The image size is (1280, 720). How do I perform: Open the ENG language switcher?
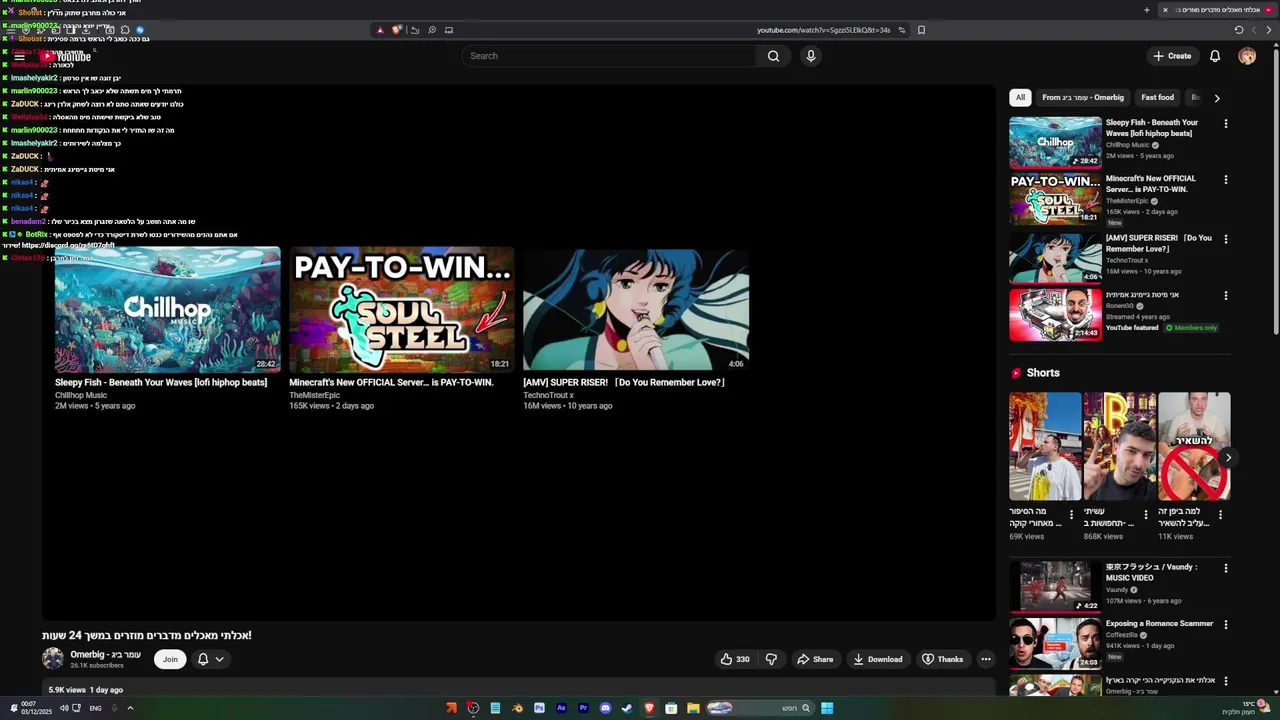click(95, 708)
